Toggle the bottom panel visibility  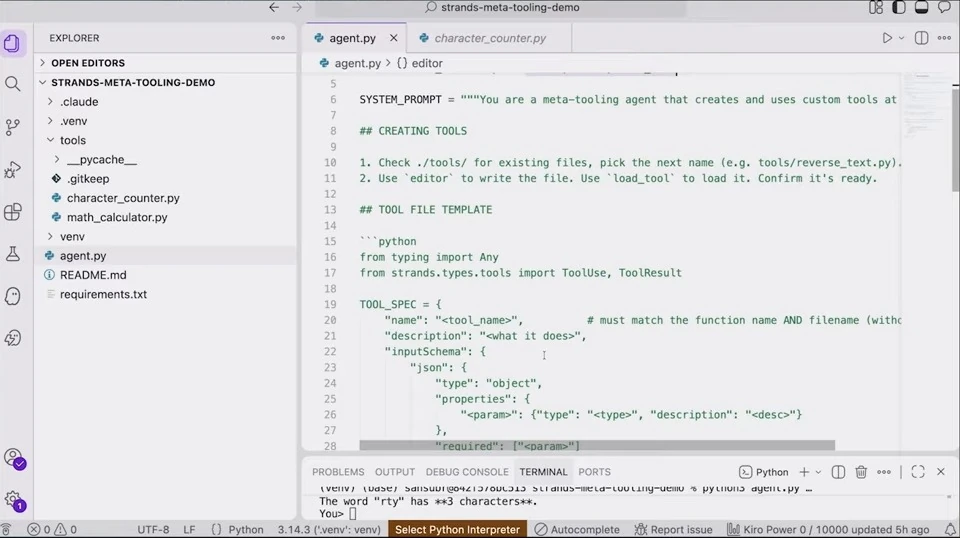[x=921, y=7]
